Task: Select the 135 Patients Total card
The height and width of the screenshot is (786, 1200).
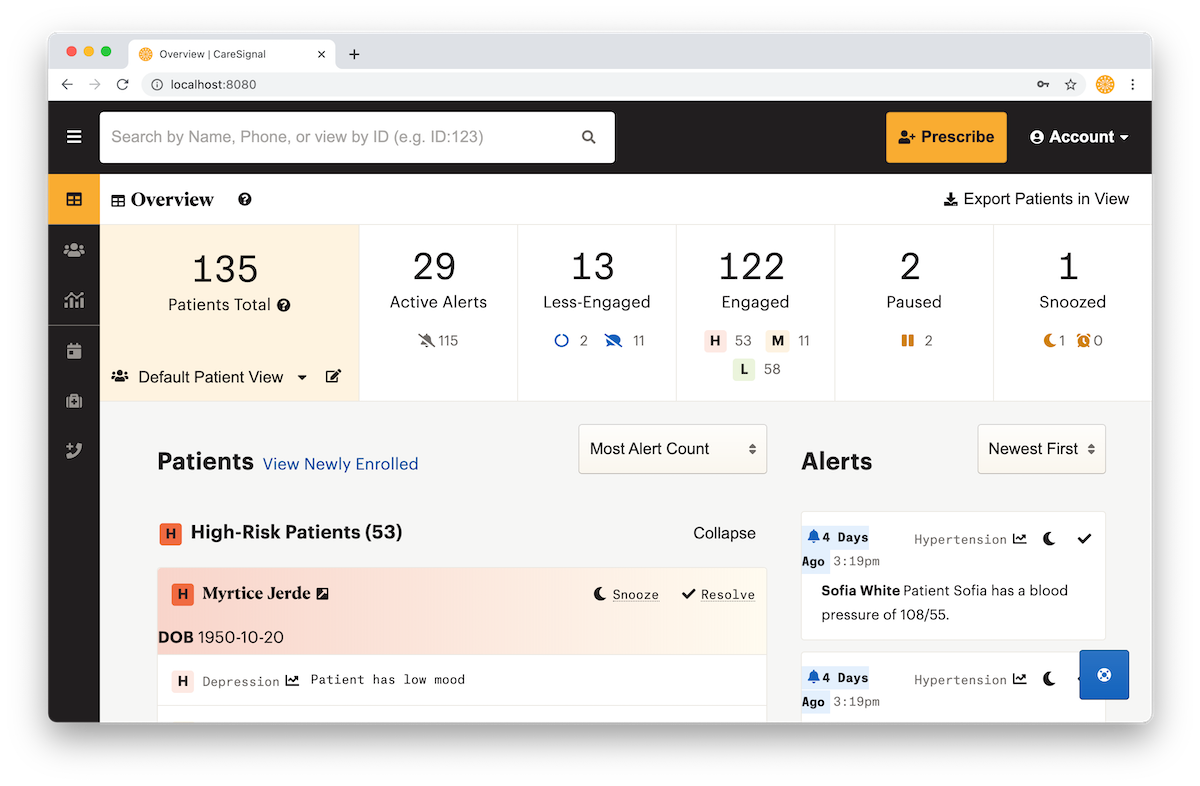Action: [229, 313]
